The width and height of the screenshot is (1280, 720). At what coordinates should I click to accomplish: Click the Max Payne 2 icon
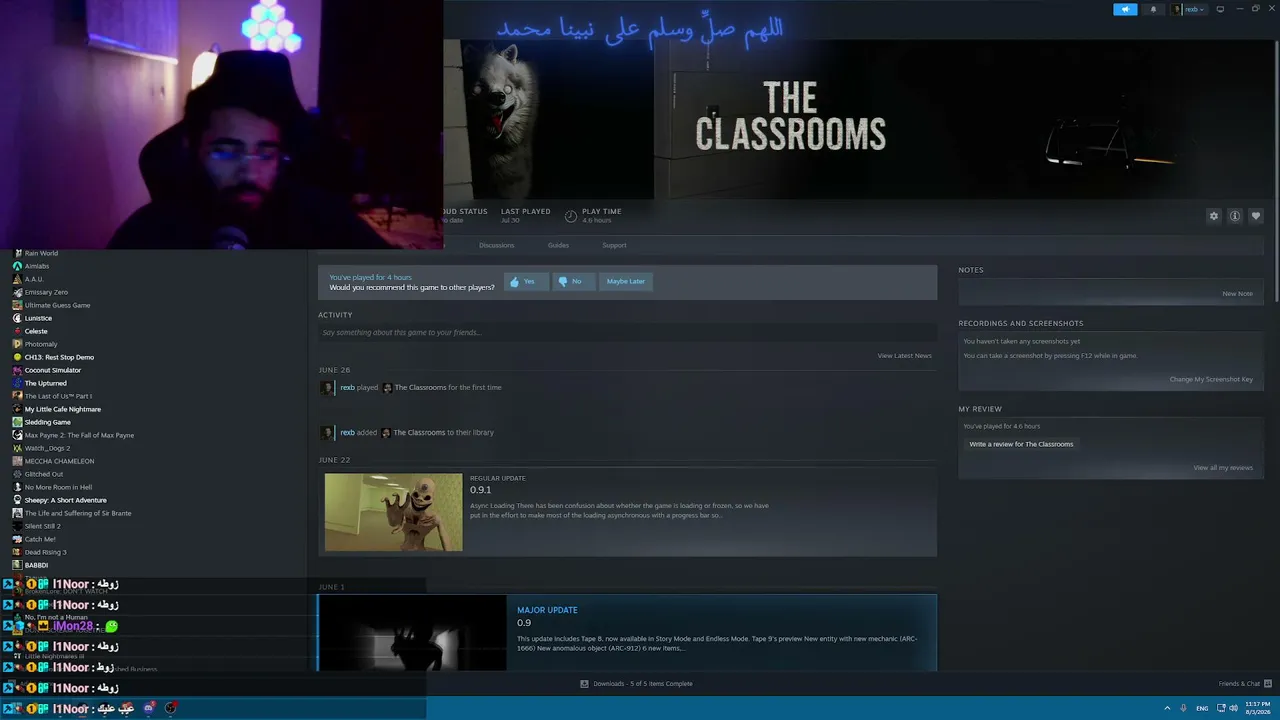[x=17, y=436]
